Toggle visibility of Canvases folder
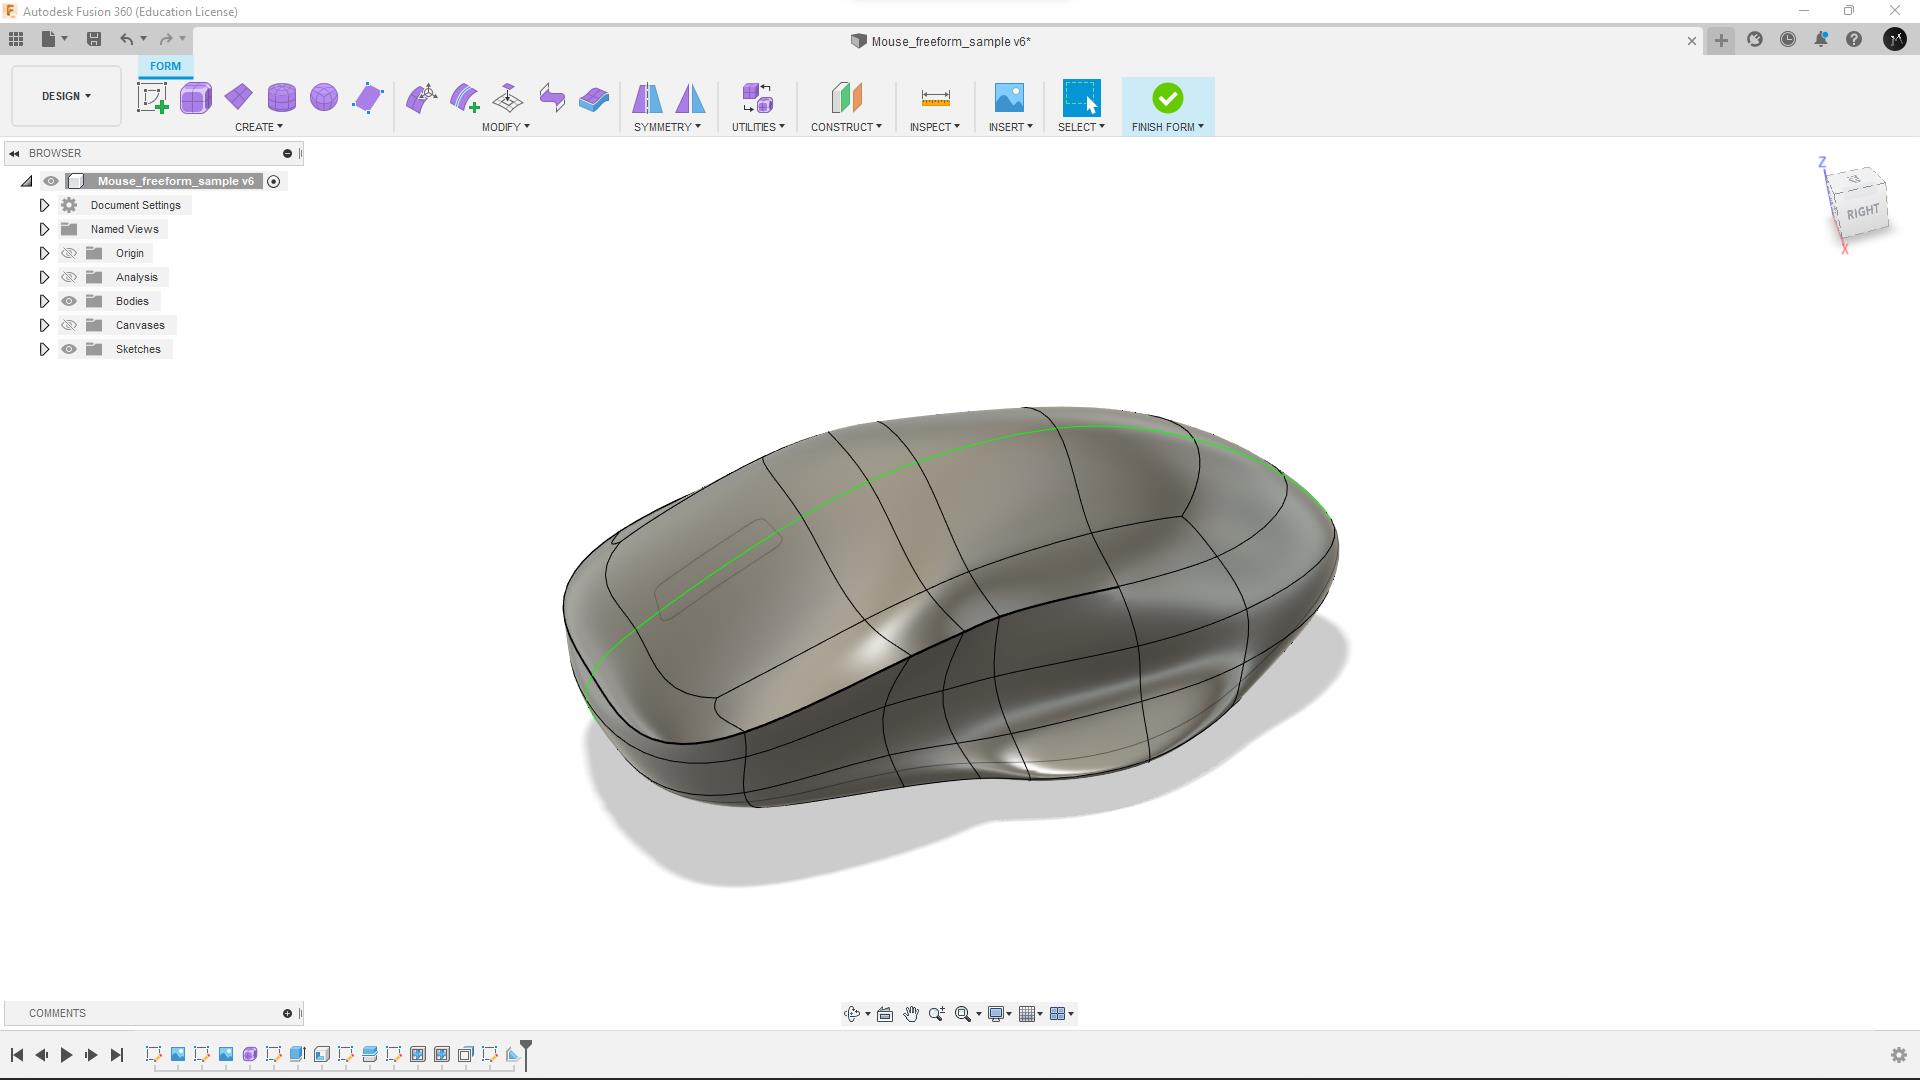This screenshot has height=1080, width=1920. (69, 325)
